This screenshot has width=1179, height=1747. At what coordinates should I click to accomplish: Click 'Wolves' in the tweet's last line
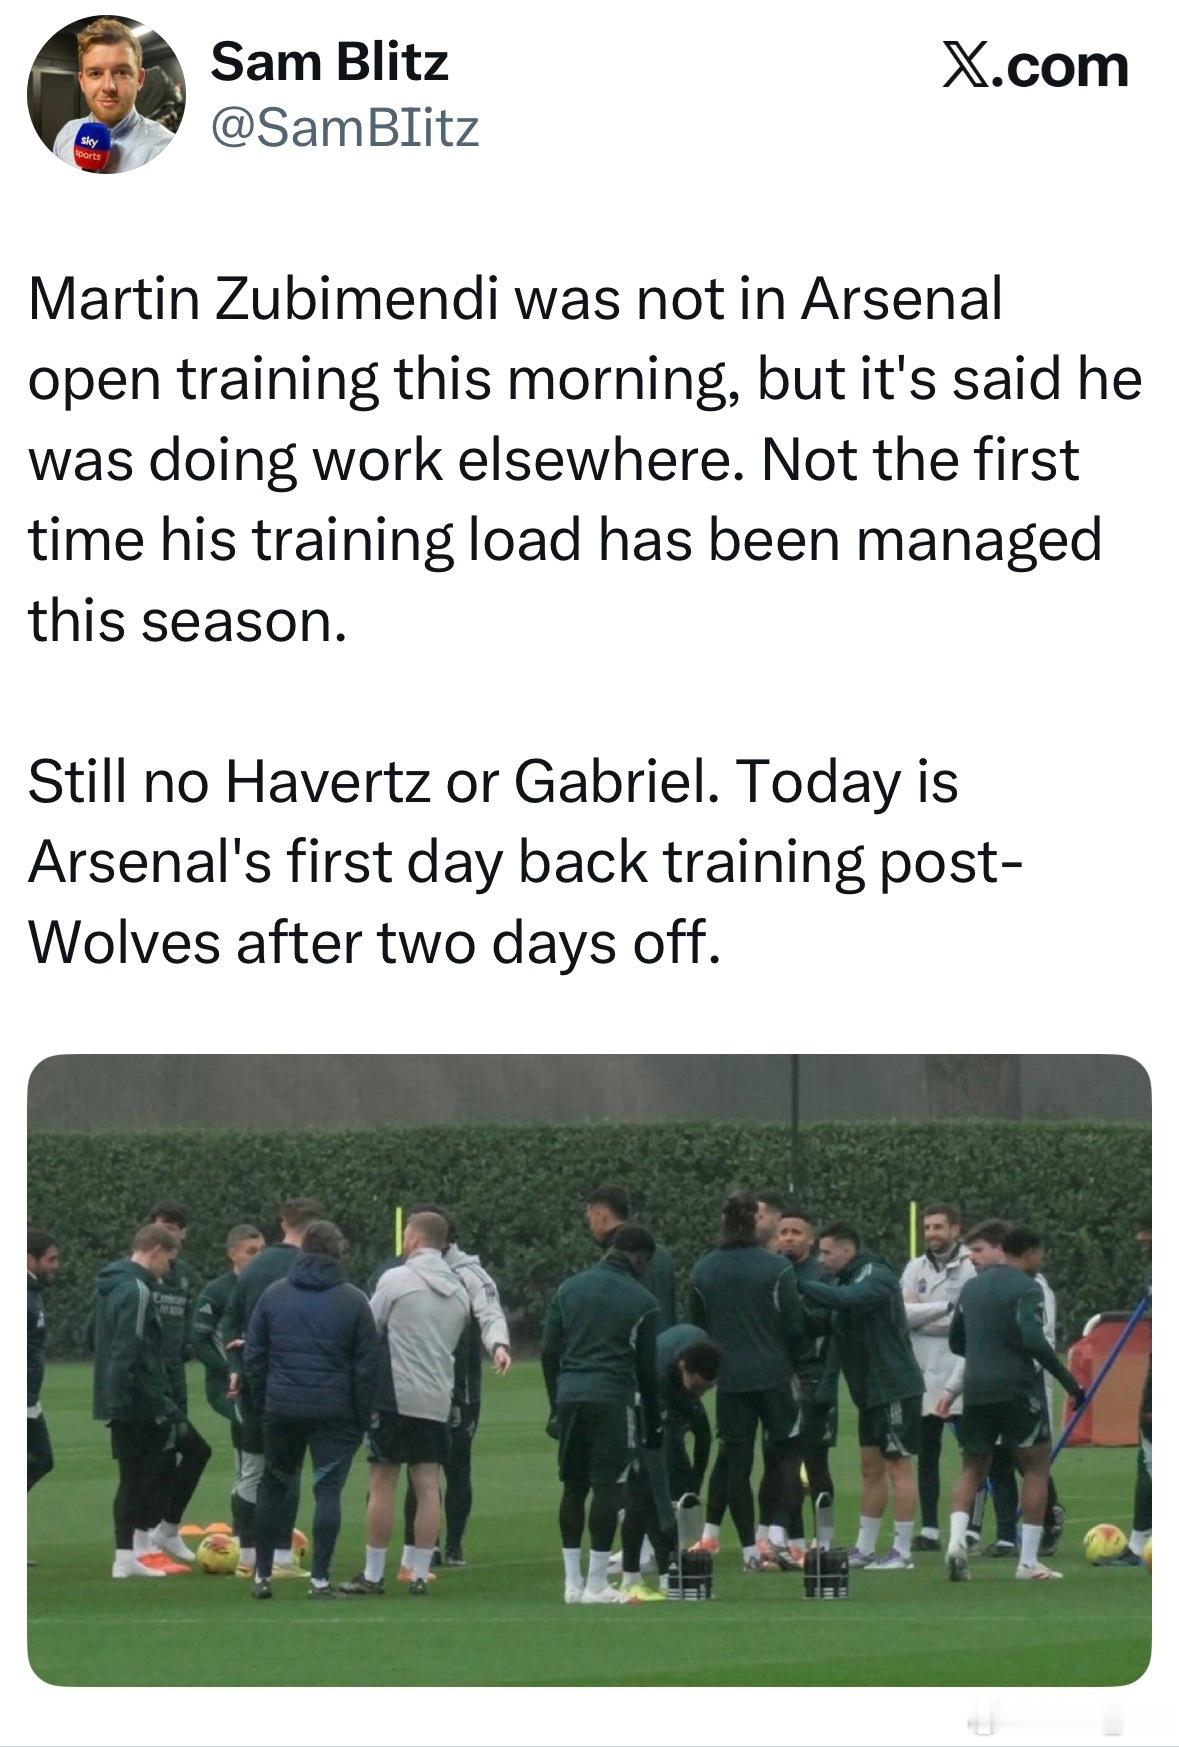coord(124,942)
